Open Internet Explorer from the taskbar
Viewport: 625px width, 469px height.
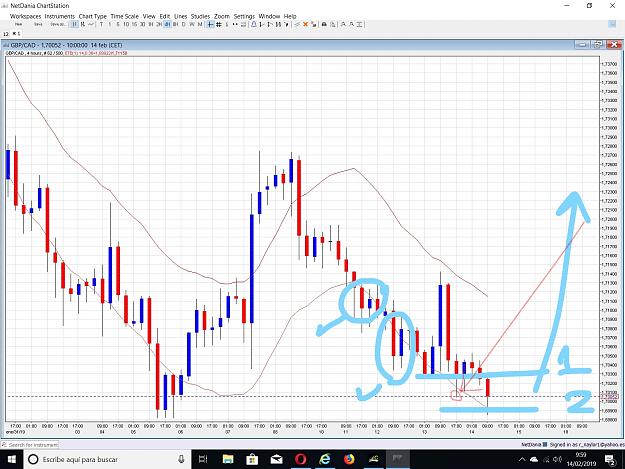click(325, 459)
